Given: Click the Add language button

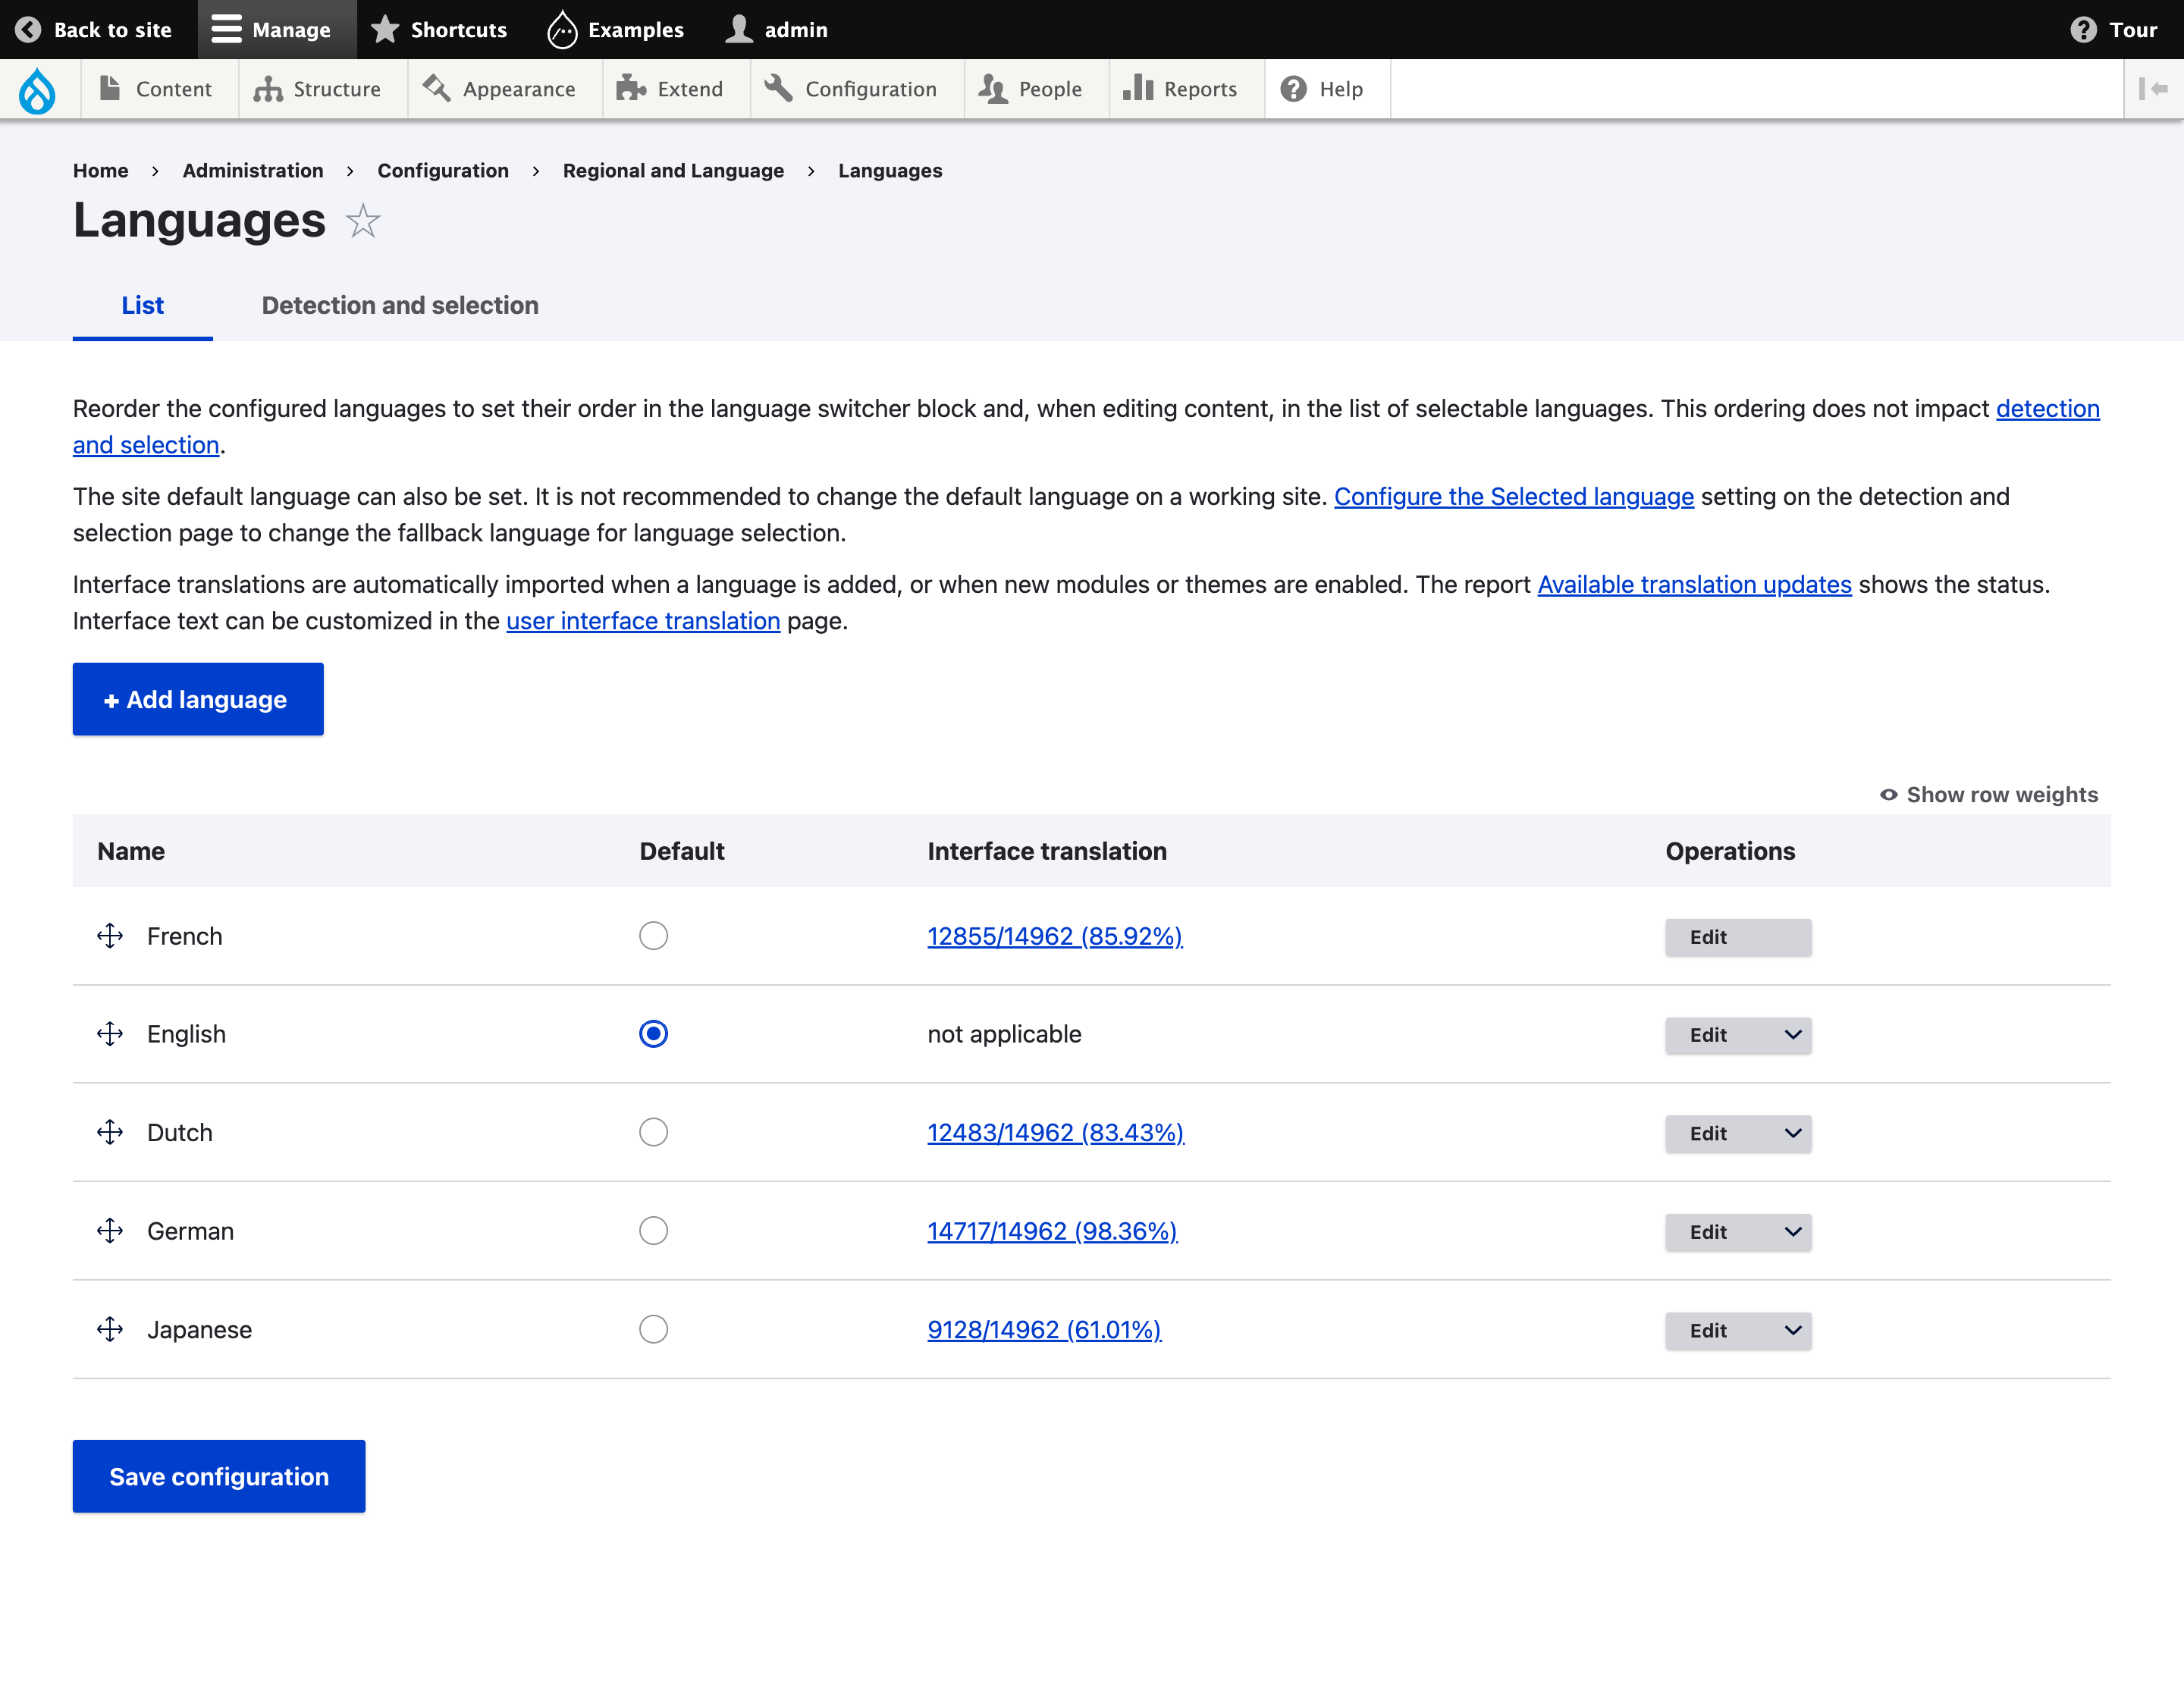Looking at the screenshot, I should click(198, 699).
